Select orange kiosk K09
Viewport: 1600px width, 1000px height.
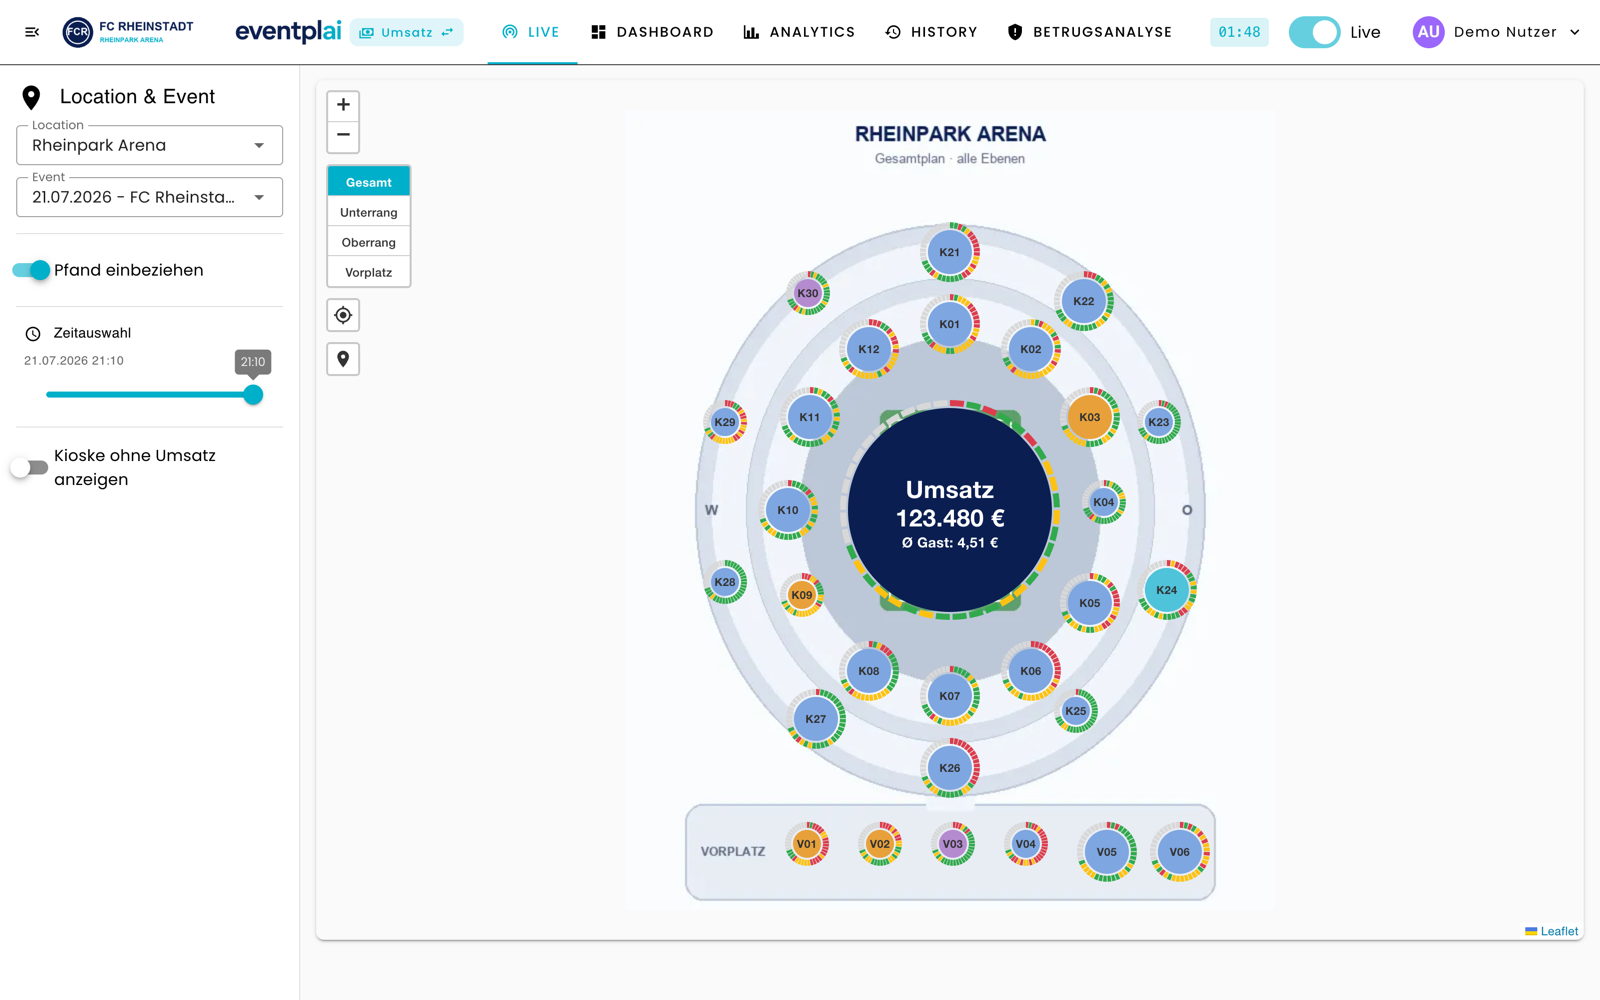point(802,595)
